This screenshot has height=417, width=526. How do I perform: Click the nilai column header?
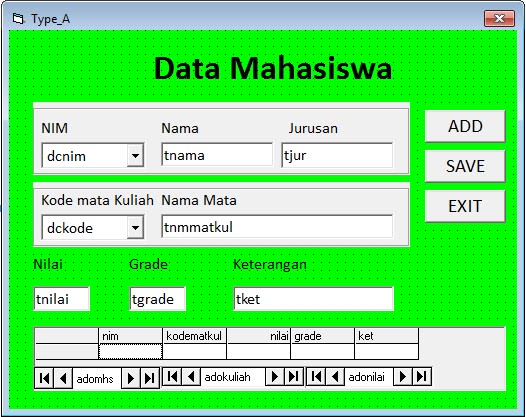(259, 336)
